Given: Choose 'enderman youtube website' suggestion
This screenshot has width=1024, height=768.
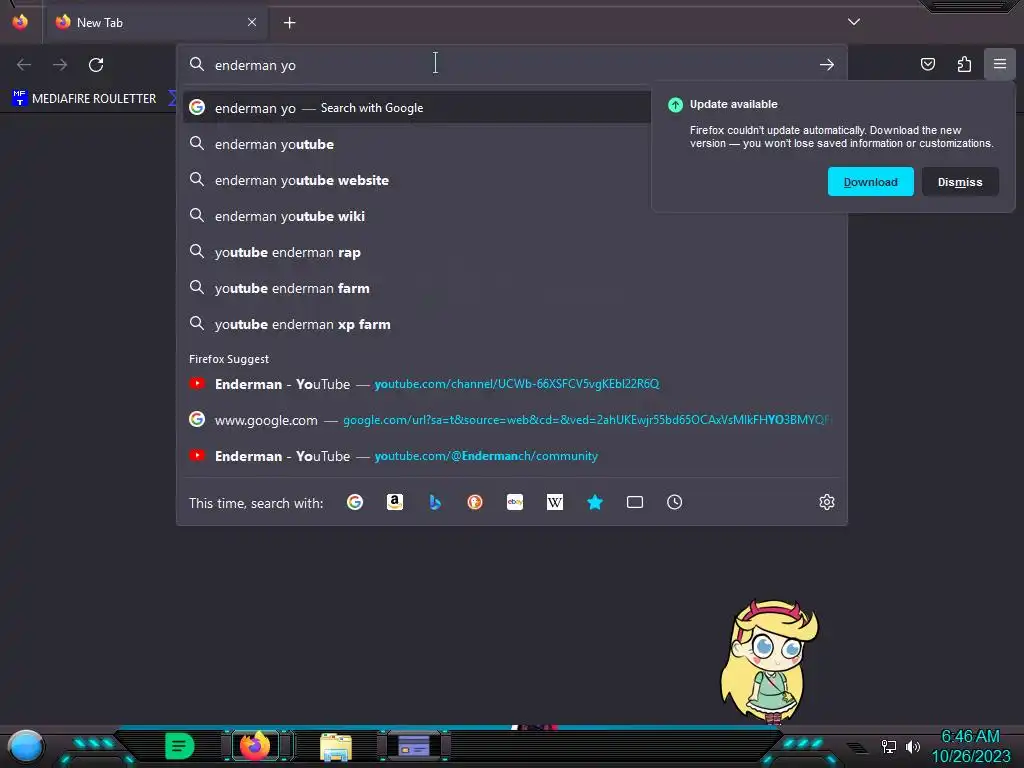Looking at the screenshot, I should tap(417, 180).
